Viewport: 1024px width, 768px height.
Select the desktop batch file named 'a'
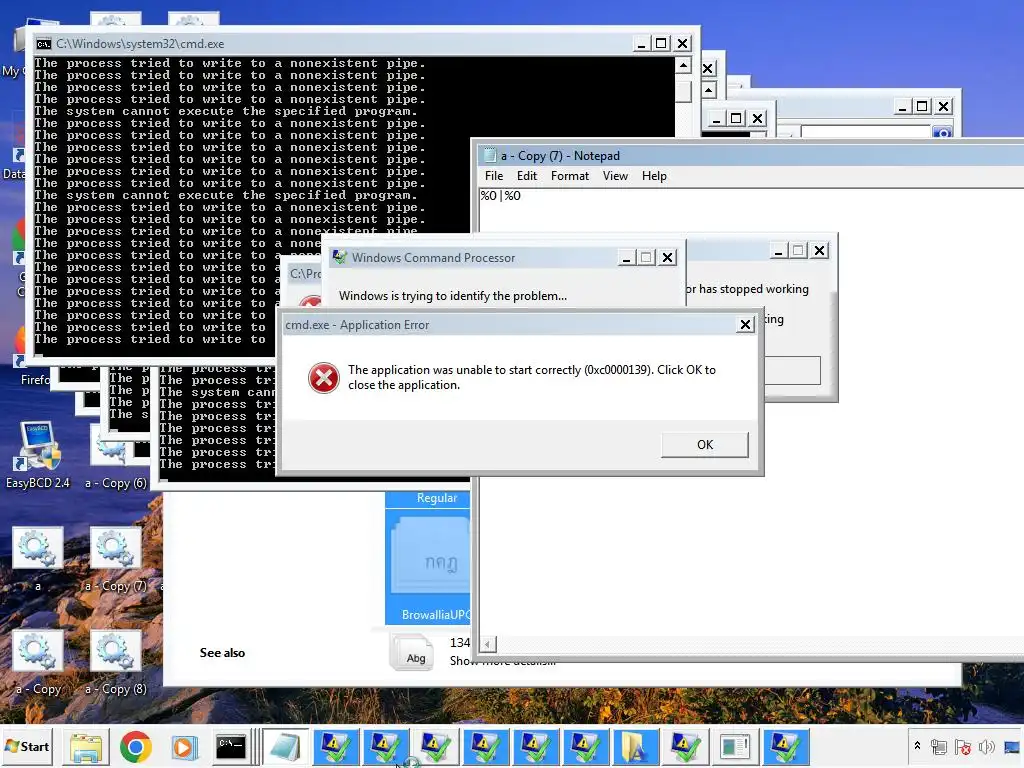click(x=38, y=558)
